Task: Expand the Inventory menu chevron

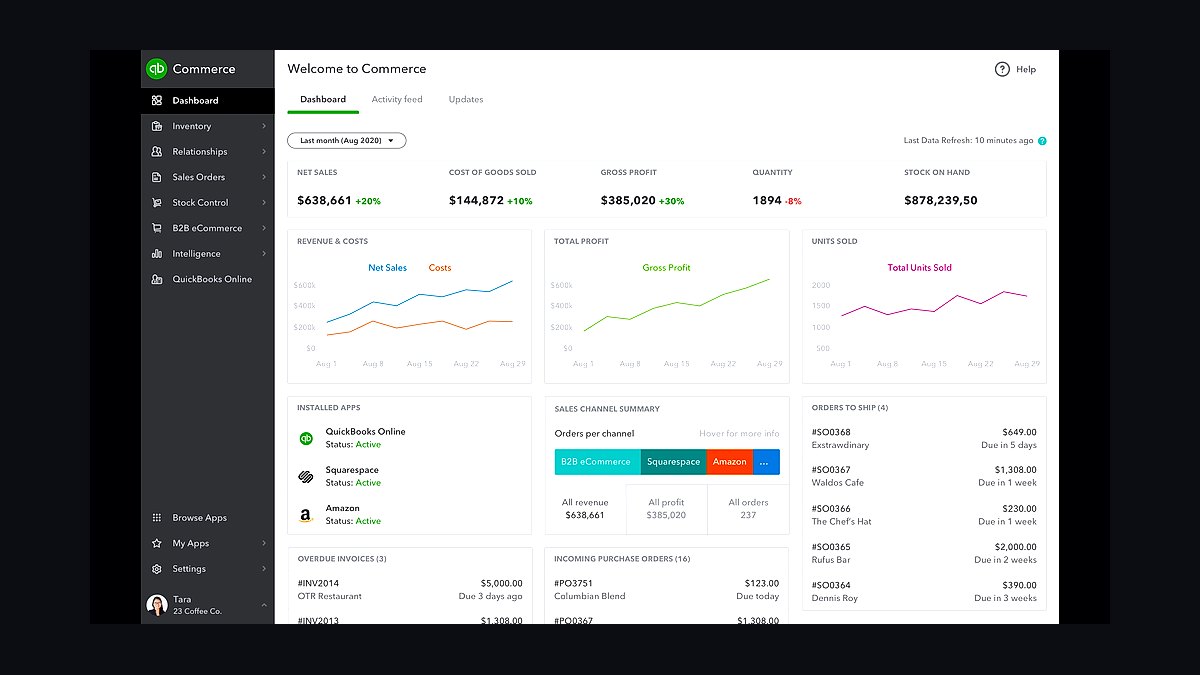Action: click(x=264, y=126)
